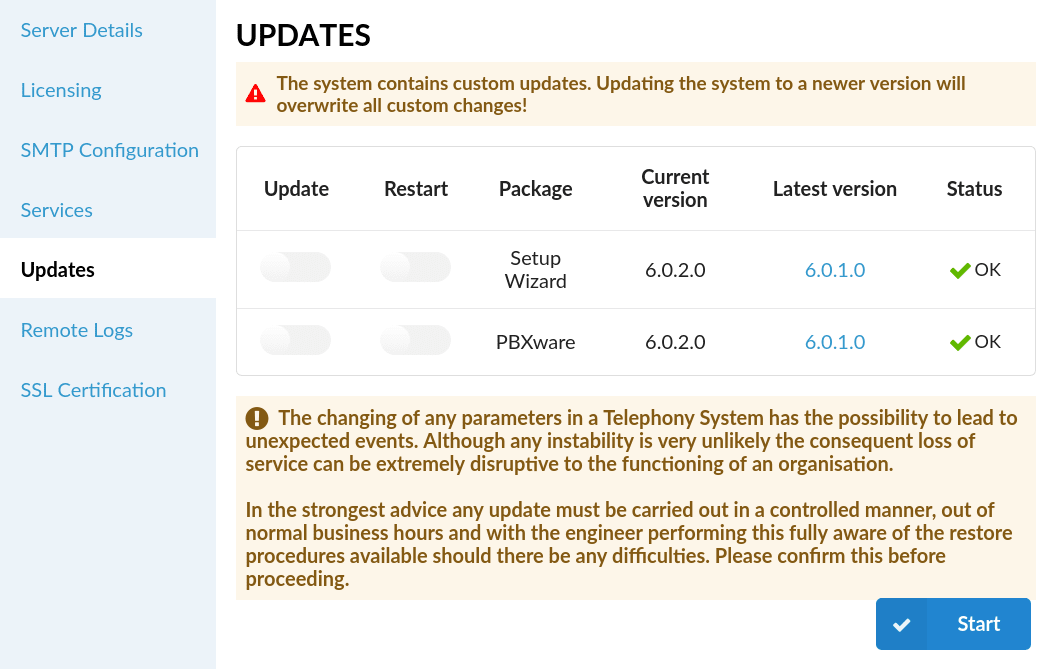
Task: Click the Latest version column header
Action: tap(835, 189)
